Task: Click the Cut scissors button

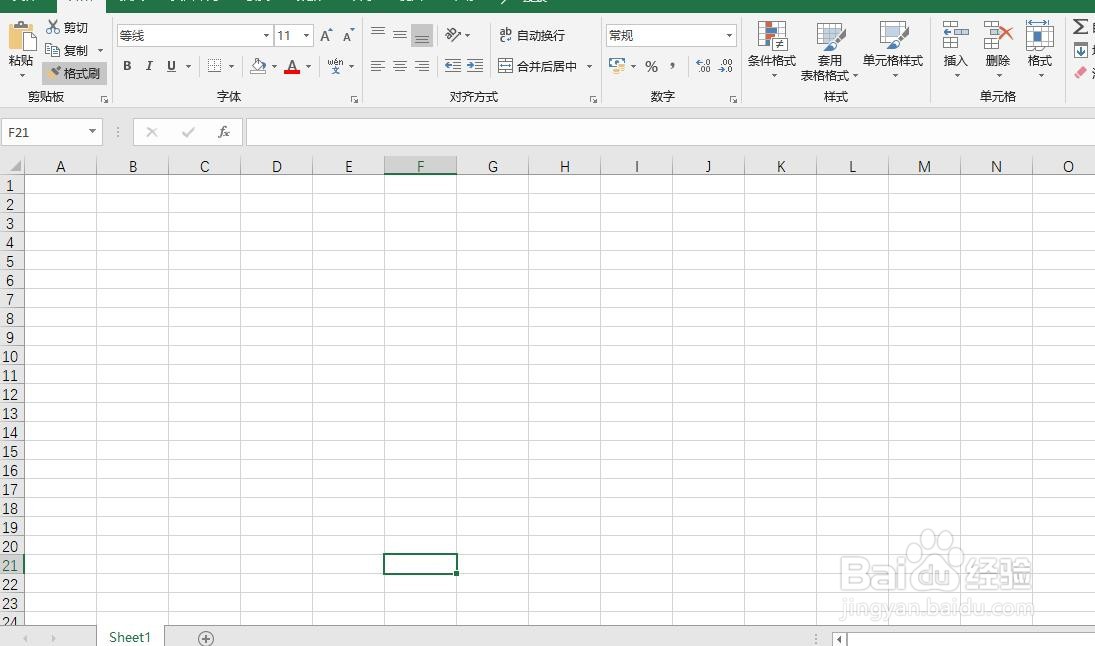Action: [67, 27]
